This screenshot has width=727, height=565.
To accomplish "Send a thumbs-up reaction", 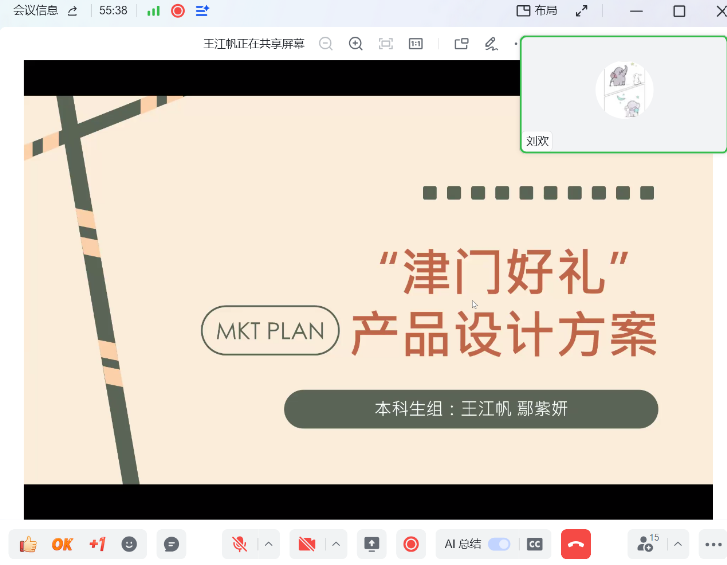I will pos(28,544).
